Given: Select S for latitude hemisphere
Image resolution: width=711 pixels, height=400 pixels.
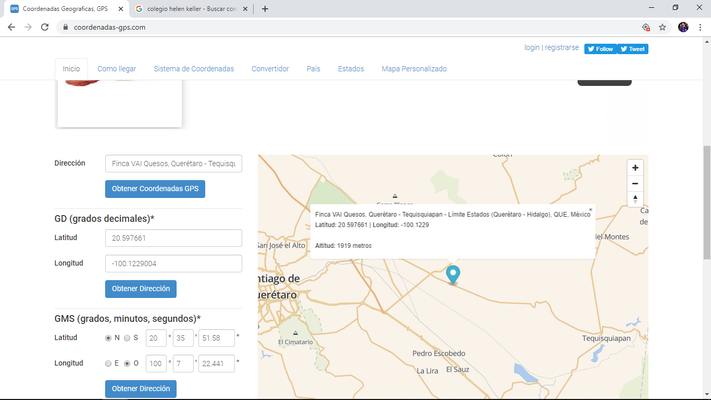Looking at the screenshot, I should (x=127, y=338).
